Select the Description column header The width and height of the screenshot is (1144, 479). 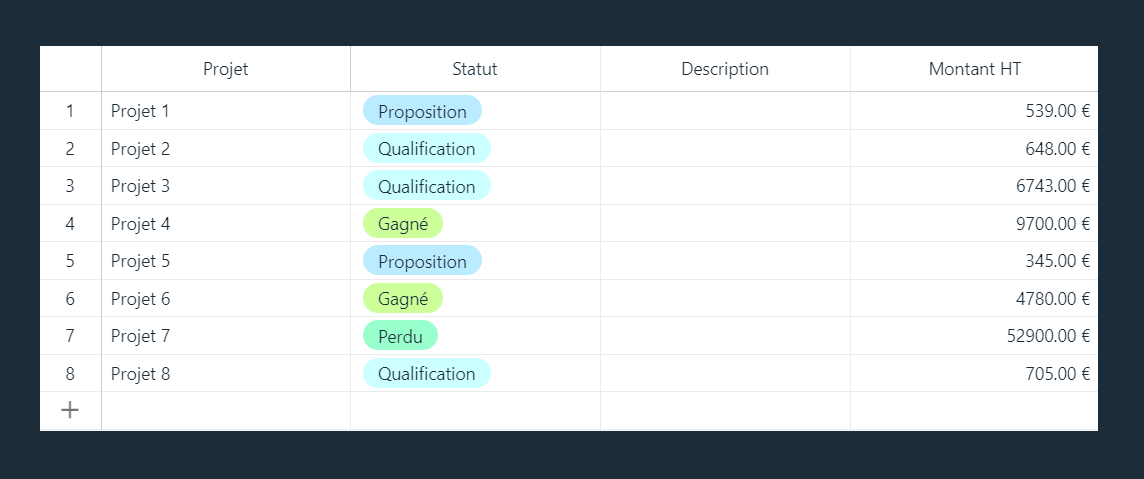pyautogui.click(x=725, y=69)
